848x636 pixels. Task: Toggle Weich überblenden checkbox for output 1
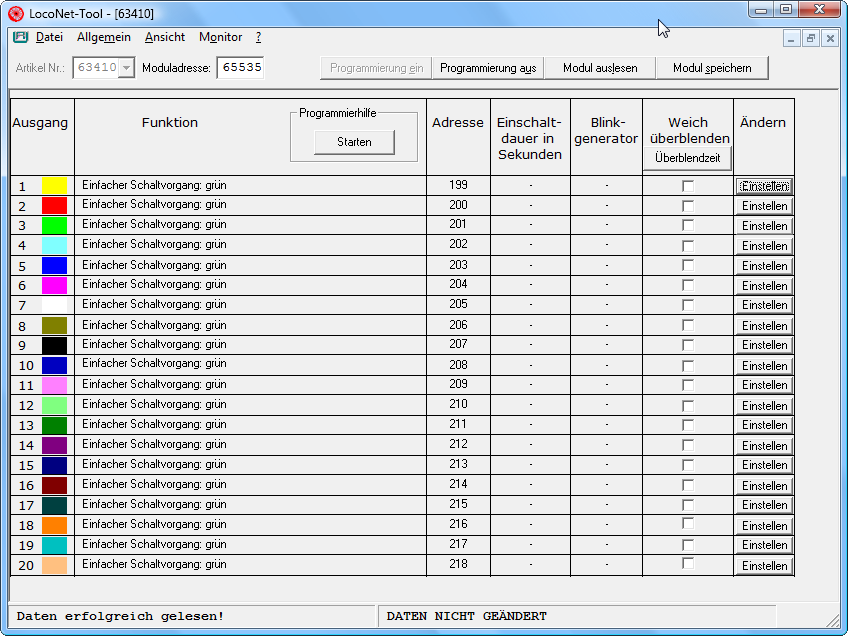[688, 186]
